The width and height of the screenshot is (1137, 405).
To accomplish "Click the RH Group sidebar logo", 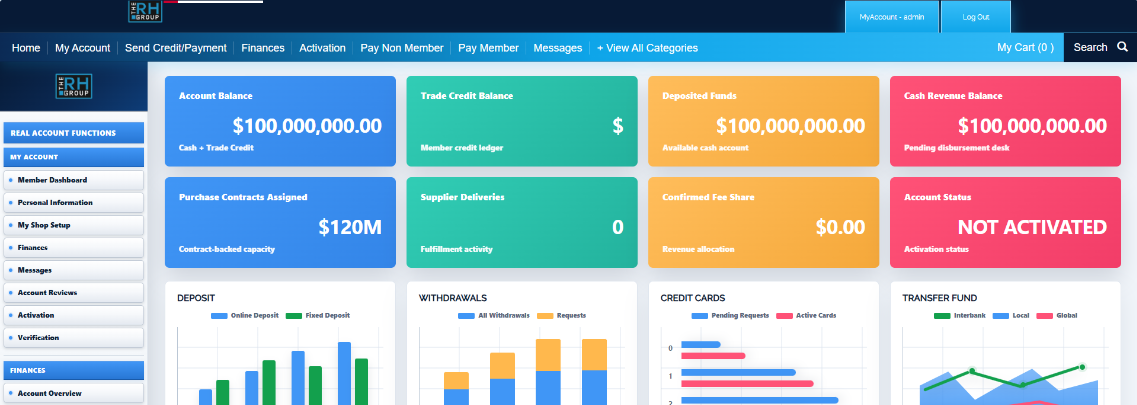I will pos(74,86).
